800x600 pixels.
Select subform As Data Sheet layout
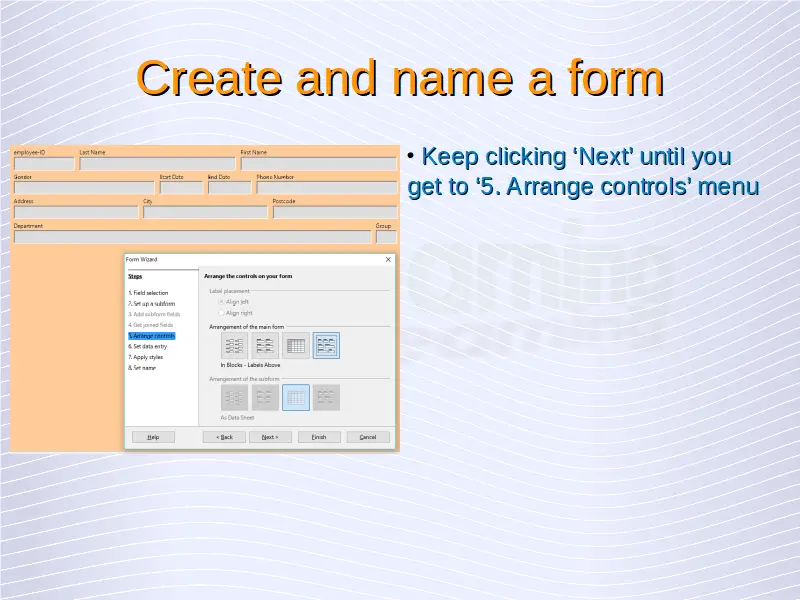[296, 397]
